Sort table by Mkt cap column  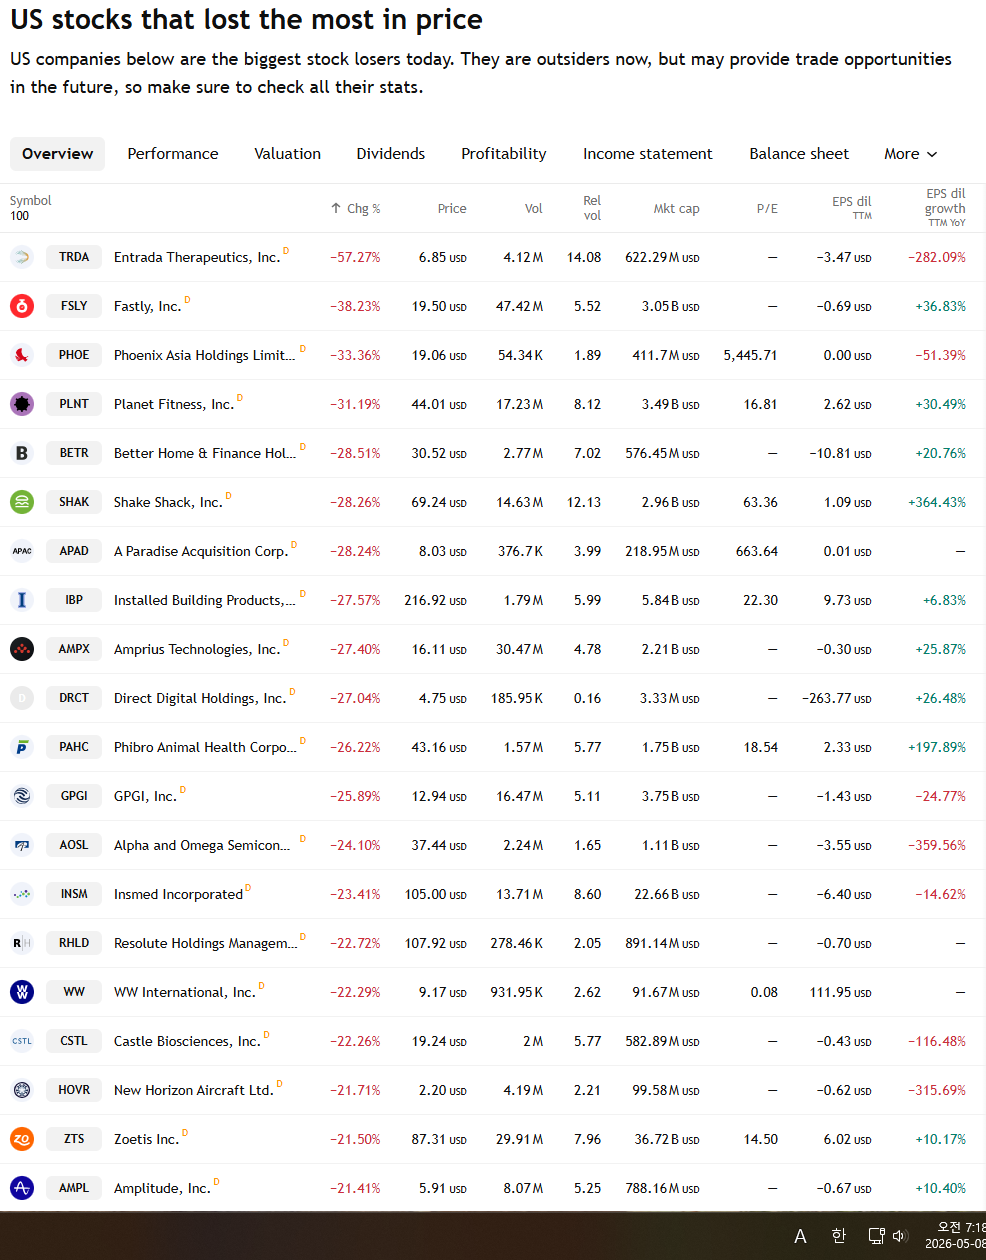pyautogui.click(x=676, y=209)
